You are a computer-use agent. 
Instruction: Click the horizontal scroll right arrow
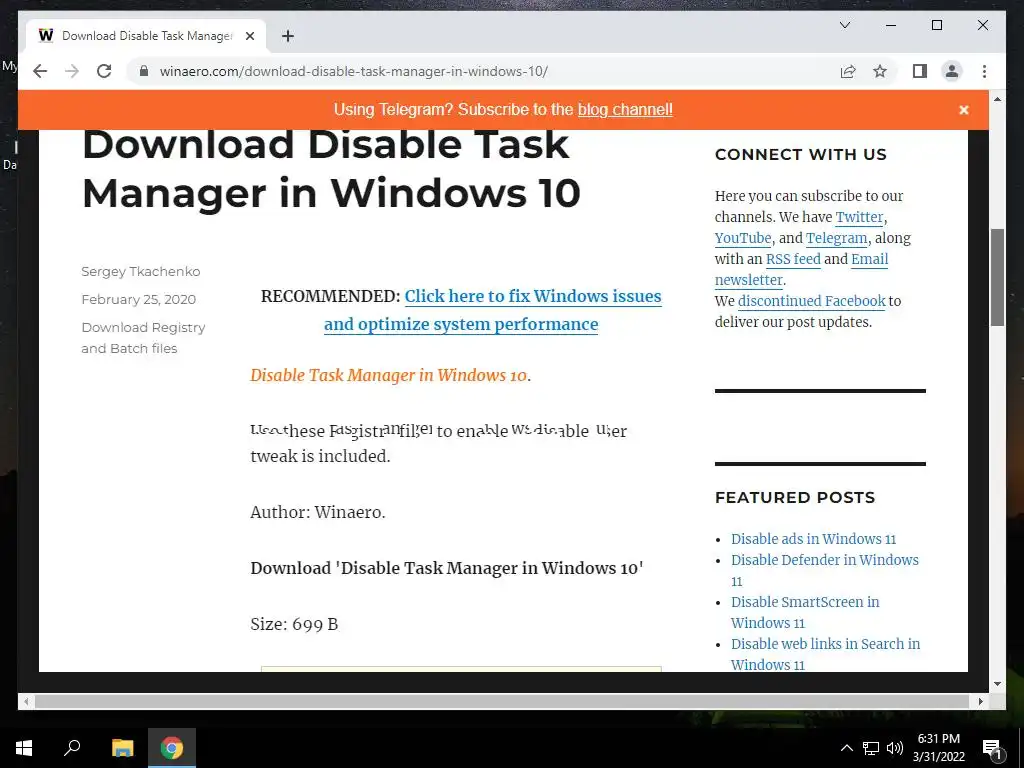click(980, 701)
